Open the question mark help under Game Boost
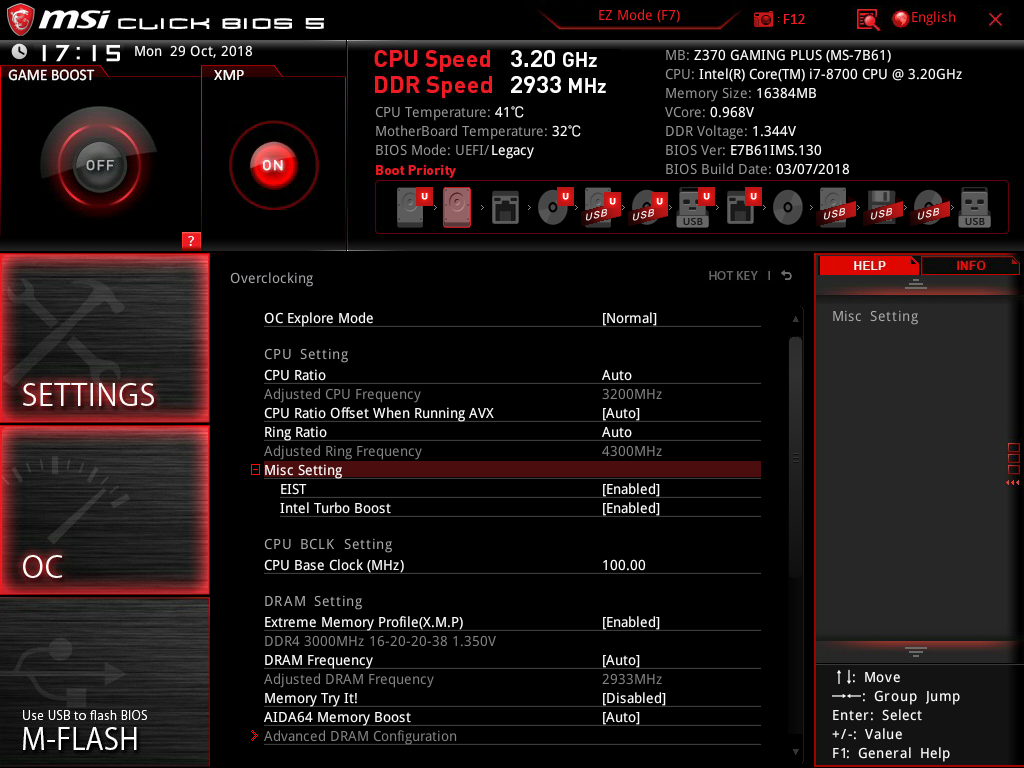This screenshot has width=1024, height=768. click(191, 240)
